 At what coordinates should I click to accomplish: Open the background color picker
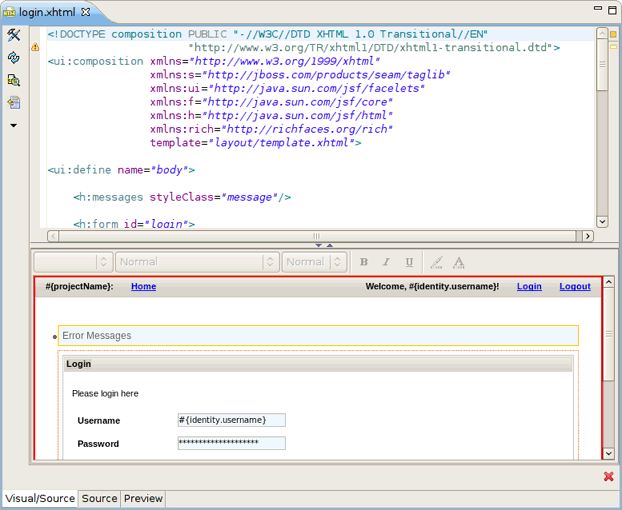tap(436, 262)
